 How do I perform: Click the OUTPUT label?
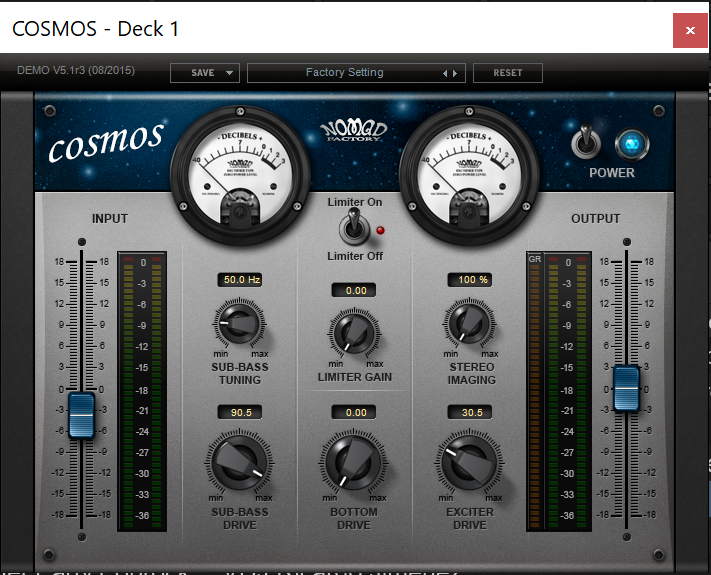[x=595, y=219]
